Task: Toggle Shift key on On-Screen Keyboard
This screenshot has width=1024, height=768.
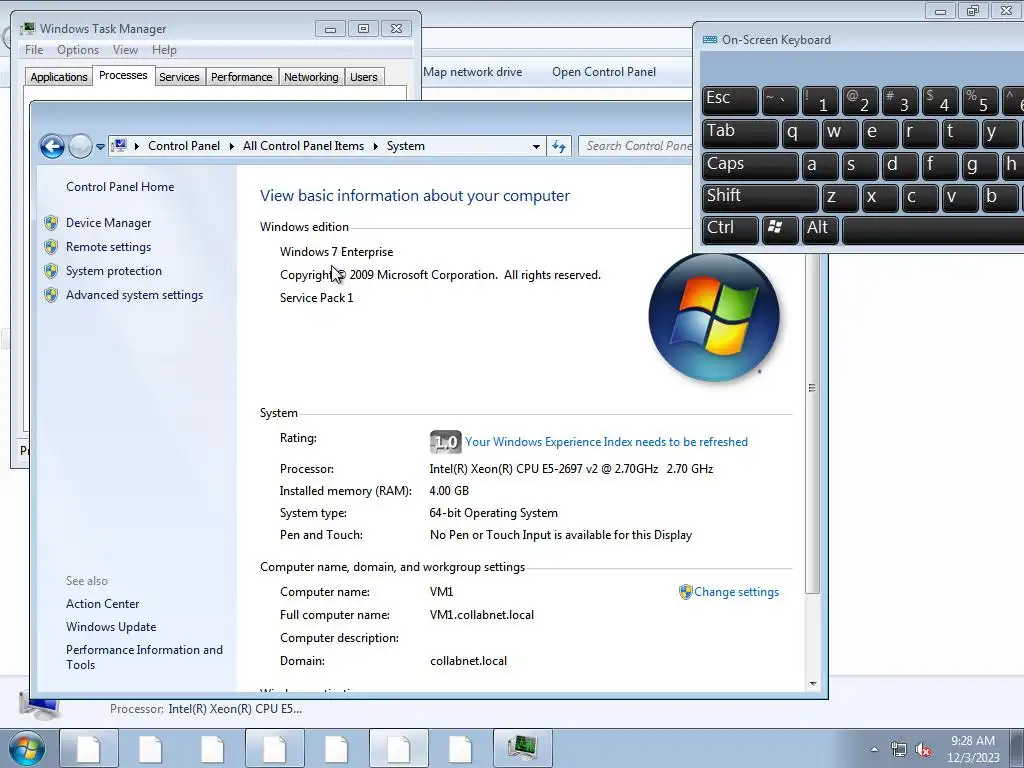Action: [760, 197]
